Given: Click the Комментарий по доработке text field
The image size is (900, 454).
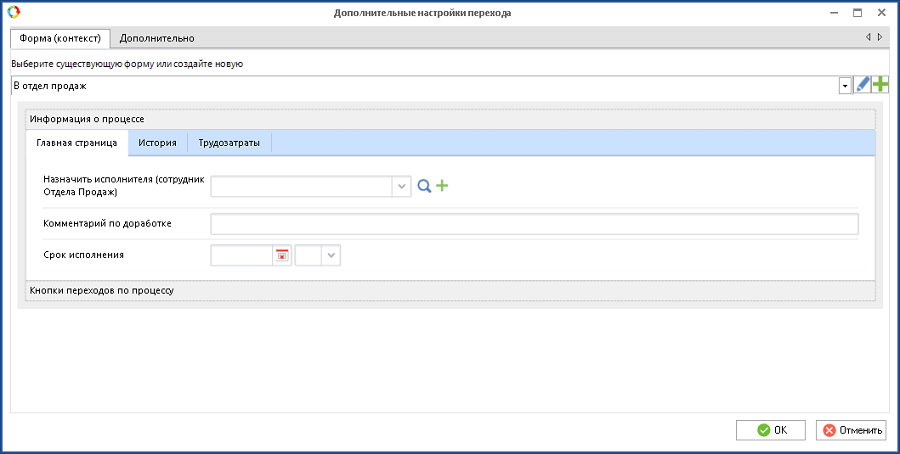Looking at the screenshot, I should [x=534, y=223].
